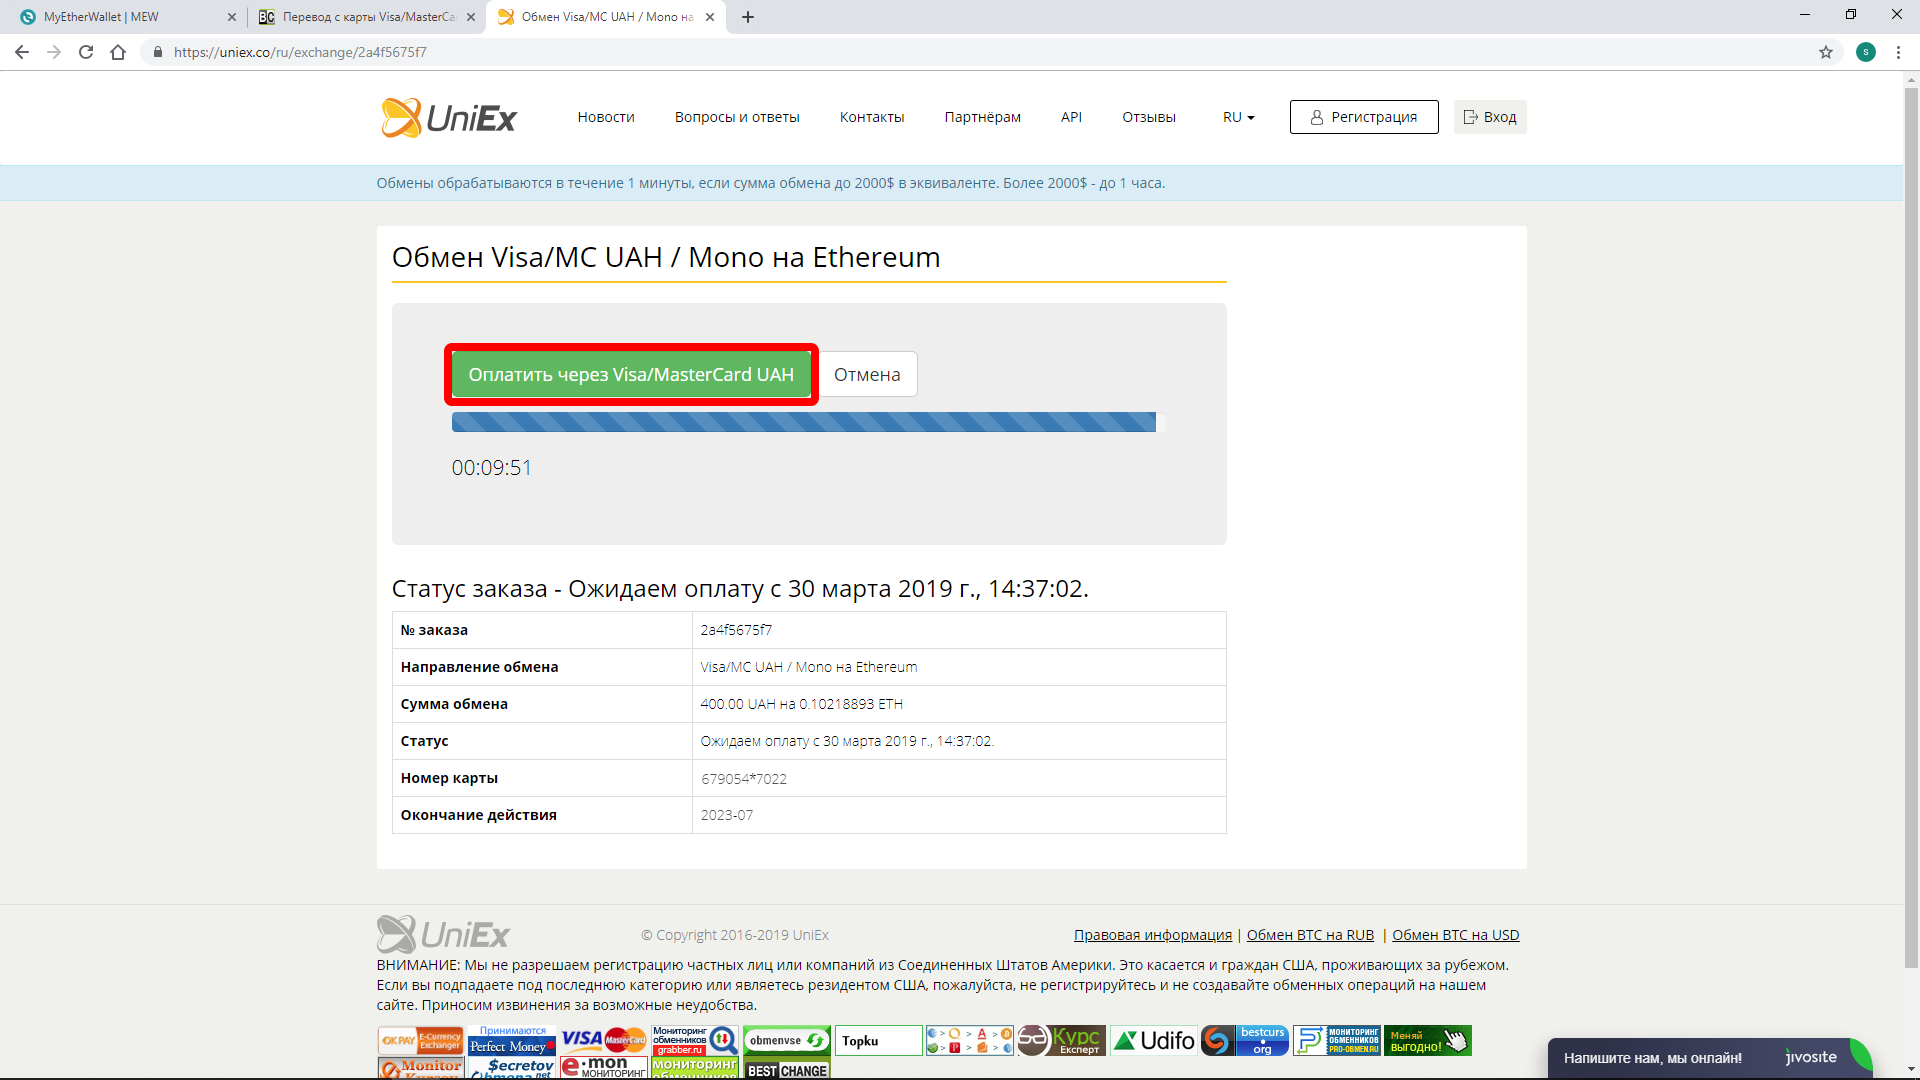Select the card number 679054*7022
This screenshot has width=1920, height=1080.
pyautogui.click(x=744, y=779)
